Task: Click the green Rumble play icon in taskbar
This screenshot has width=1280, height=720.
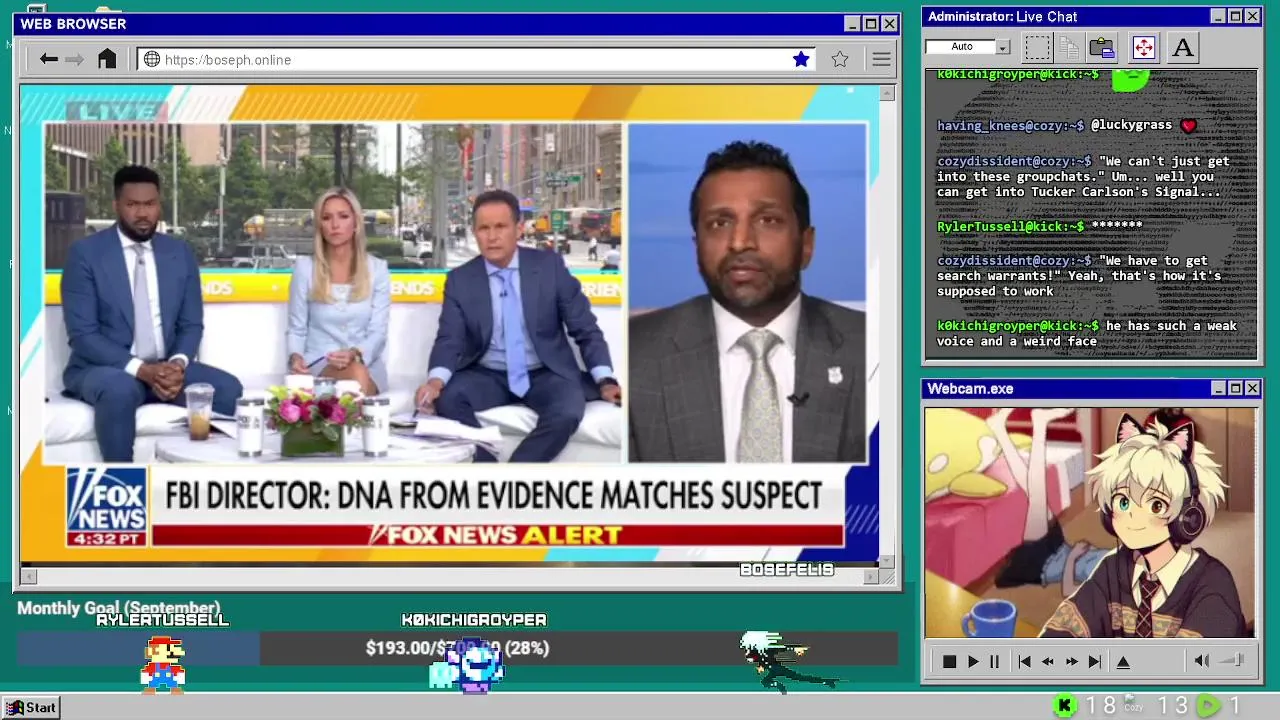Action: point(1209,706)
